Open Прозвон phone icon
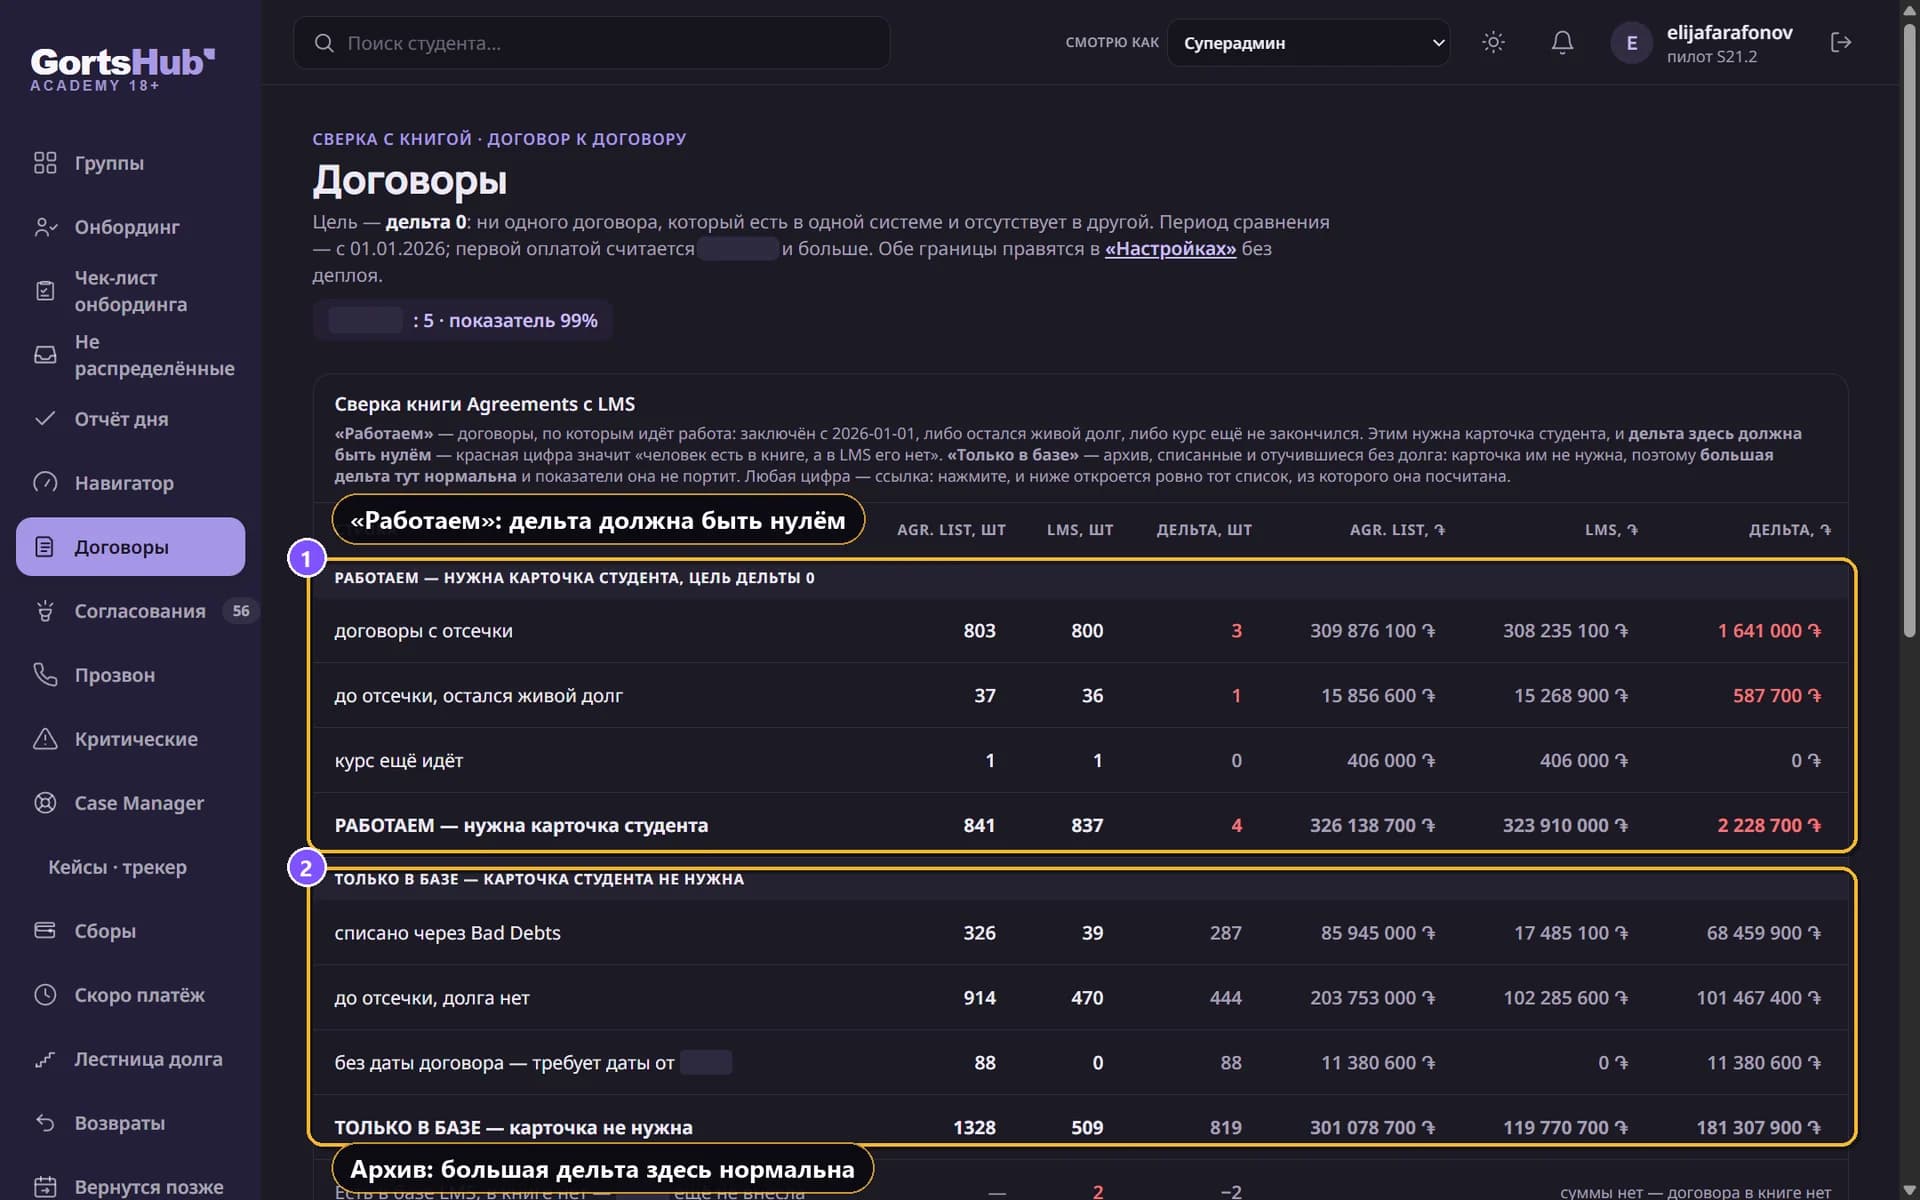 [x=45, y=675]
